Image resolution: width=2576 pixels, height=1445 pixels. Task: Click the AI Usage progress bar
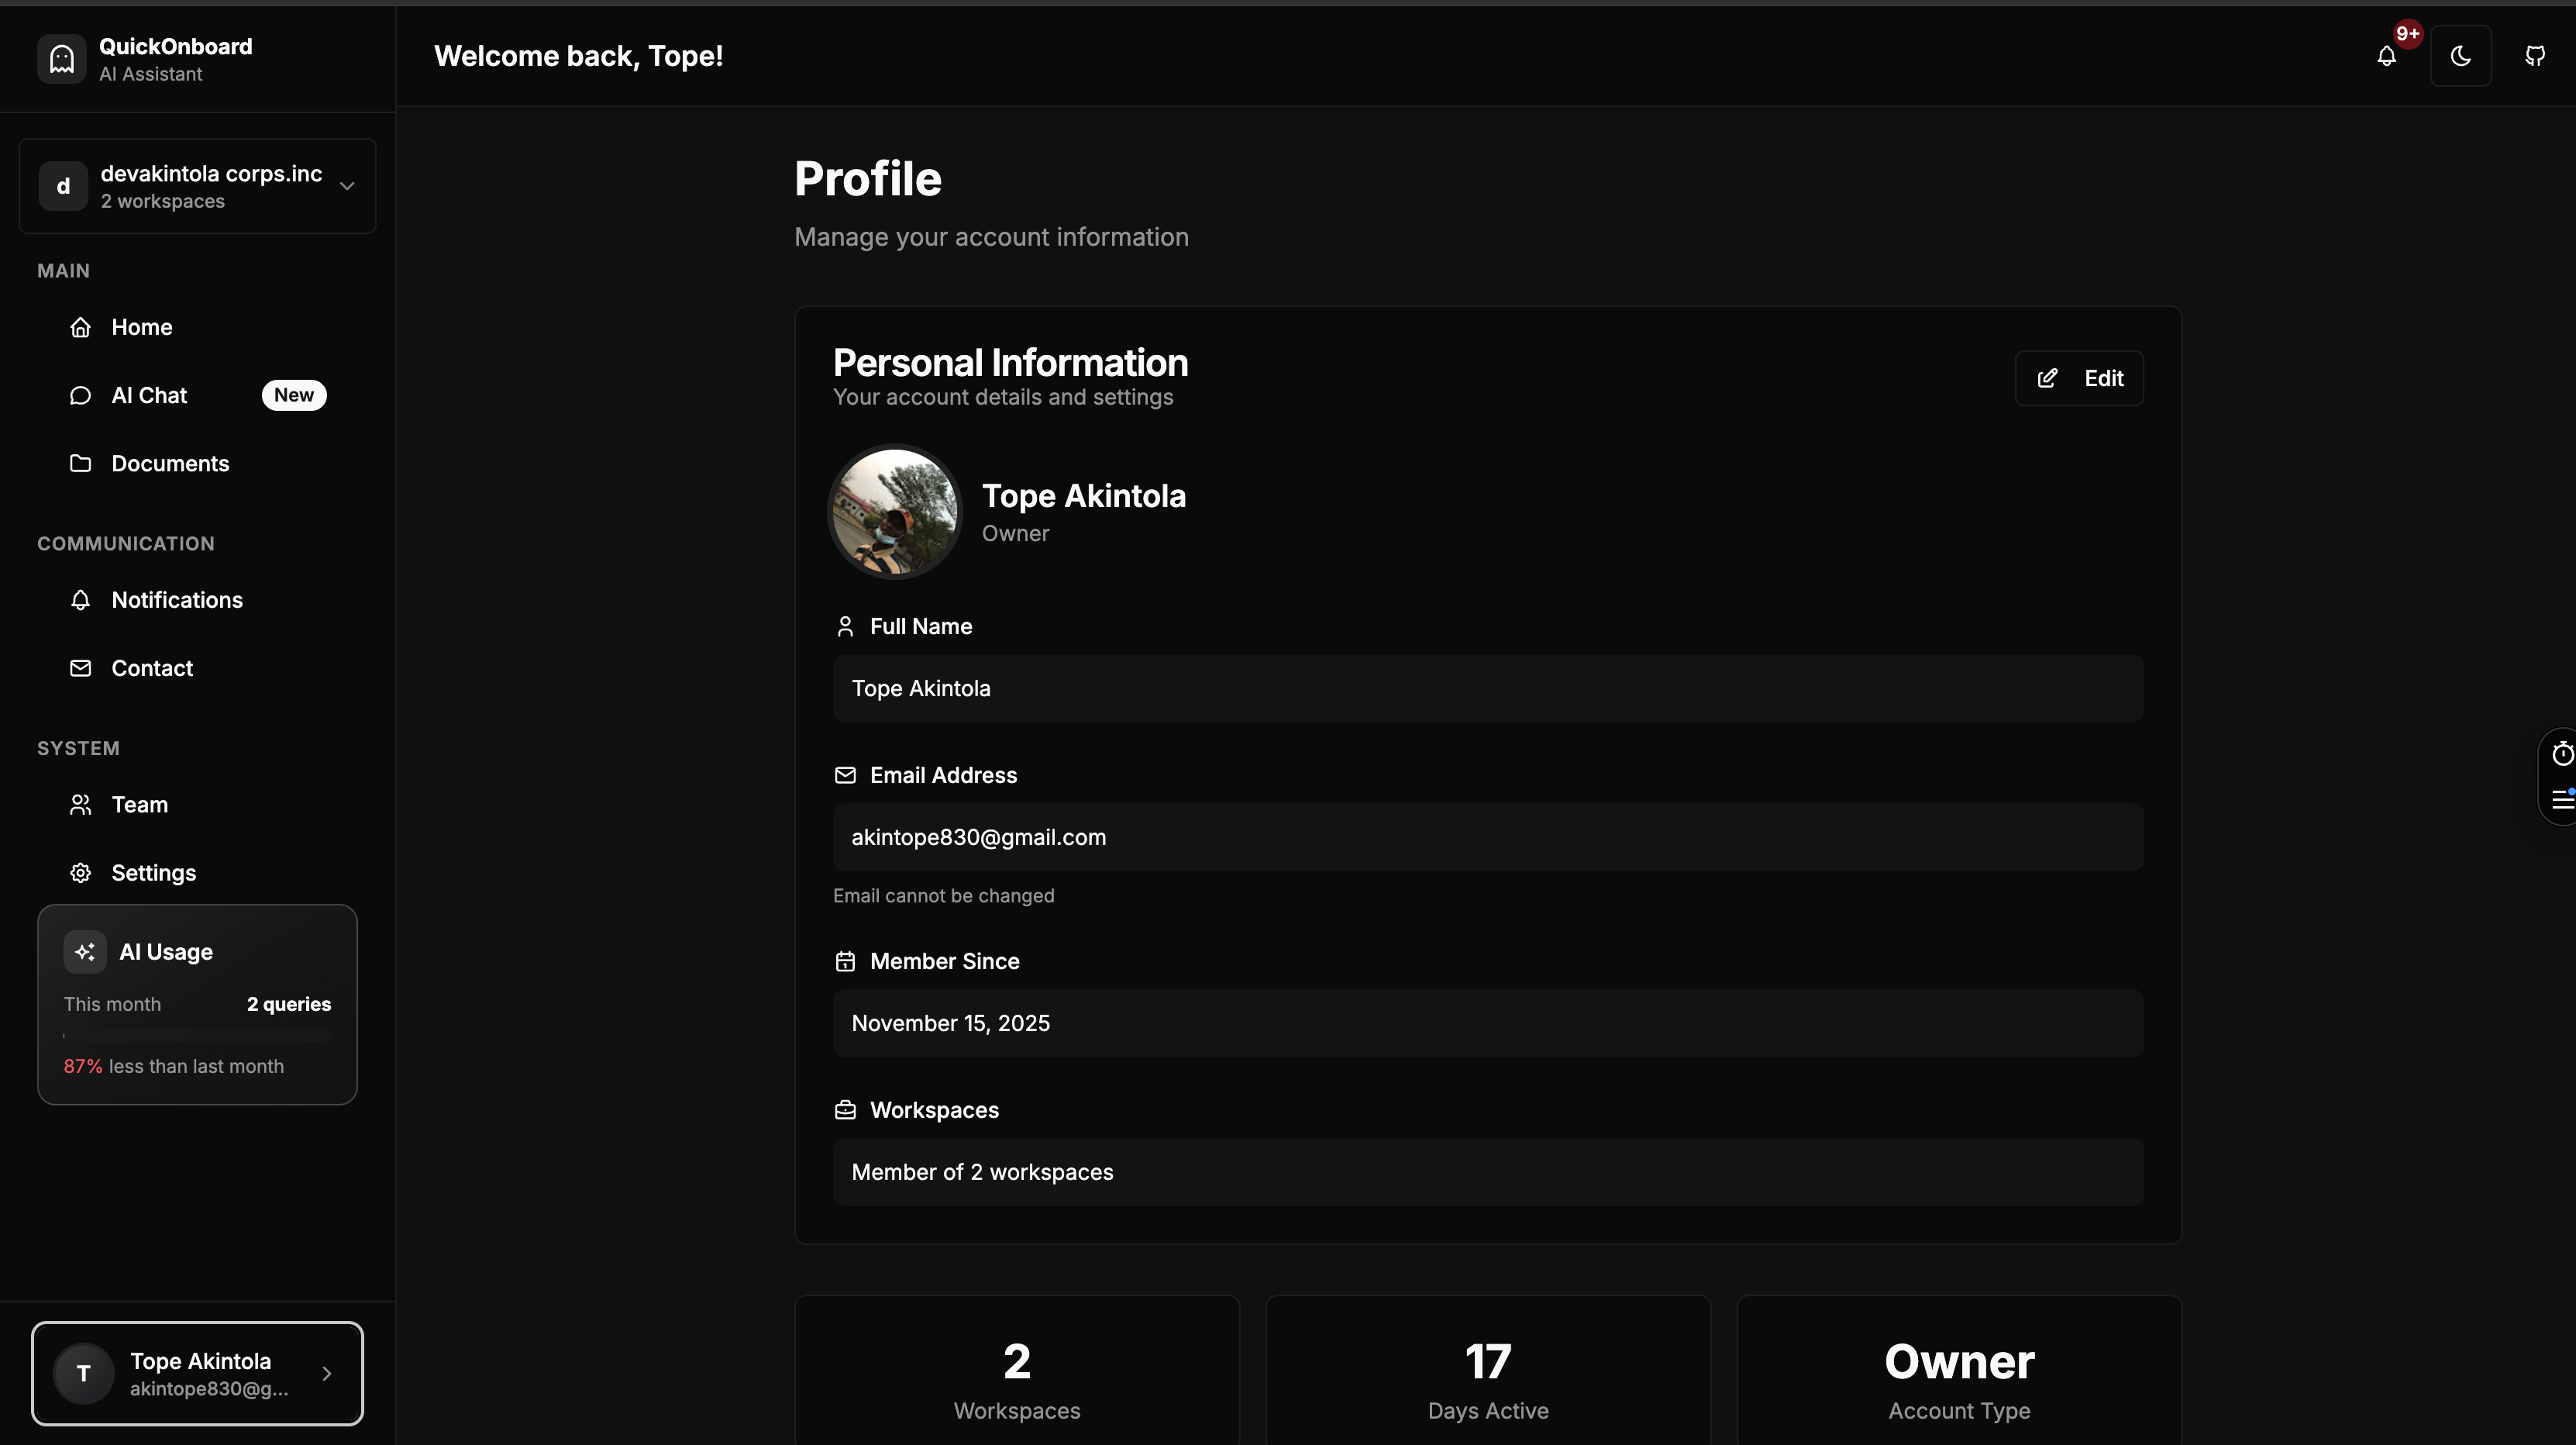click(197, 1036)
